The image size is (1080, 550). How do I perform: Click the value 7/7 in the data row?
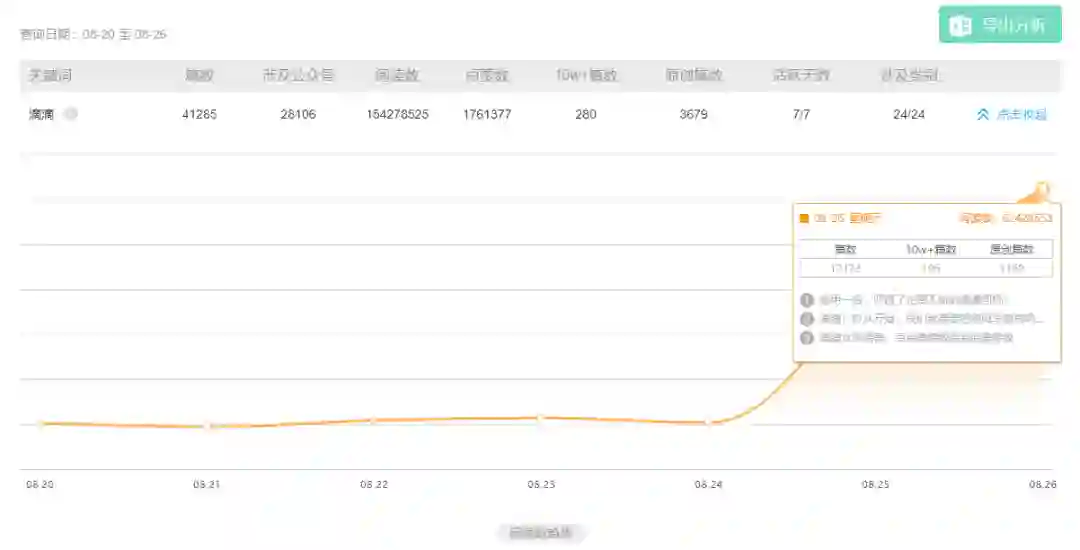click(x=801, y=114)
